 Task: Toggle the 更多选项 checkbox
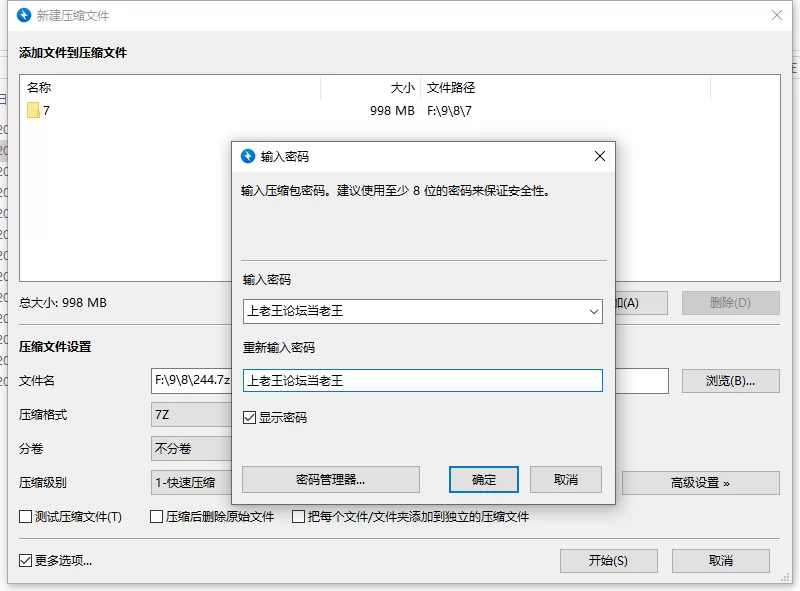25,560
